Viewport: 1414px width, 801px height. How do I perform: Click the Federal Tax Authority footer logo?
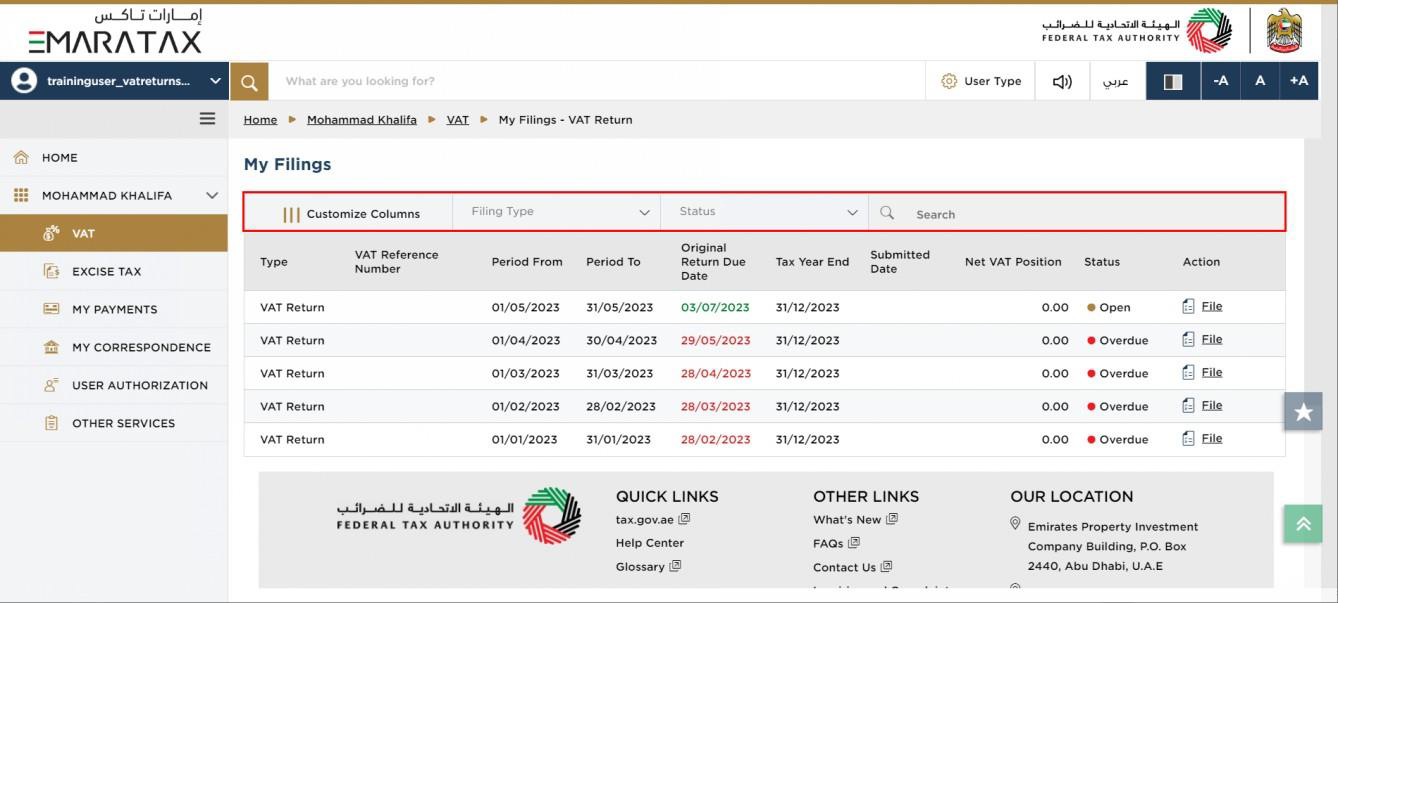458,516
